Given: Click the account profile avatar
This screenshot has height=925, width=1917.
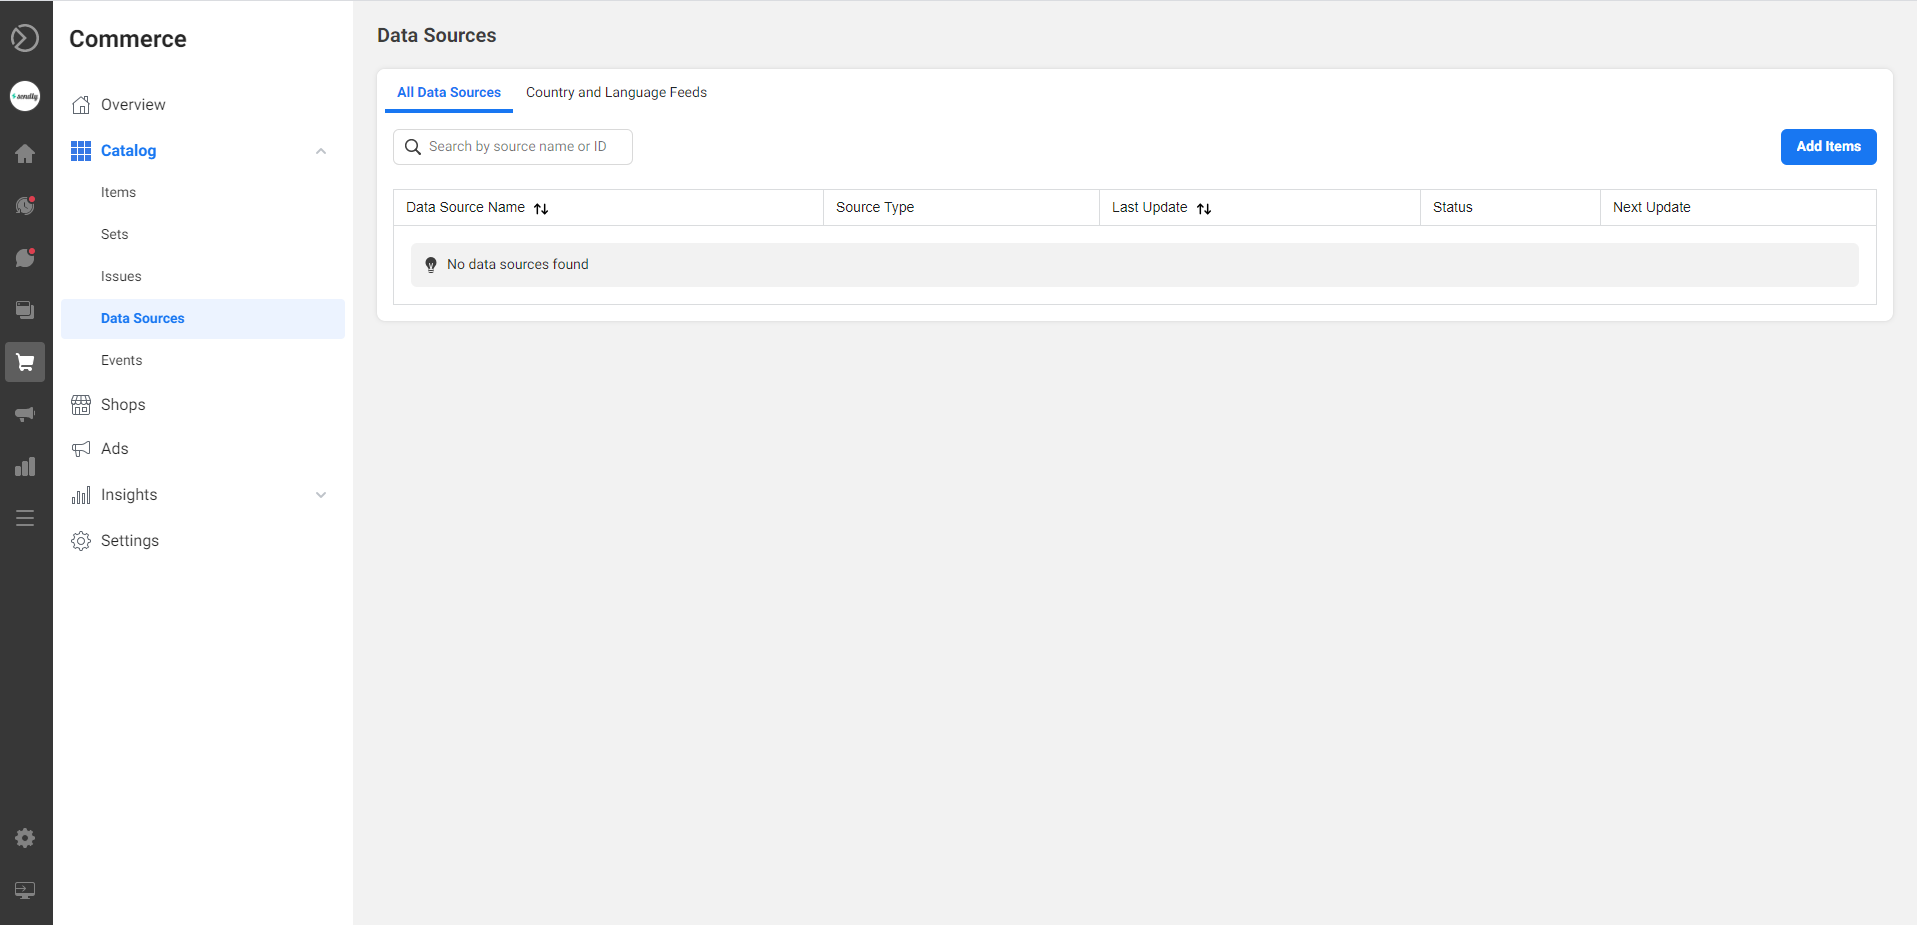Looking at the screenshot, I should pos(25,96).
